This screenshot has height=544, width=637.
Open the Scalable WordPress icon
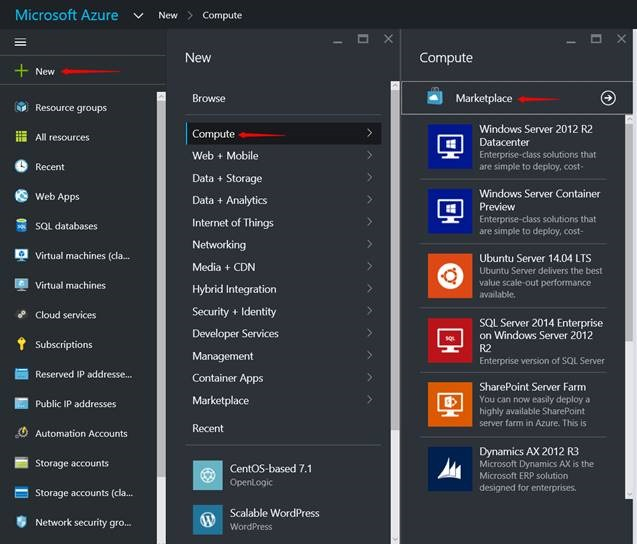tap(207, 519)
